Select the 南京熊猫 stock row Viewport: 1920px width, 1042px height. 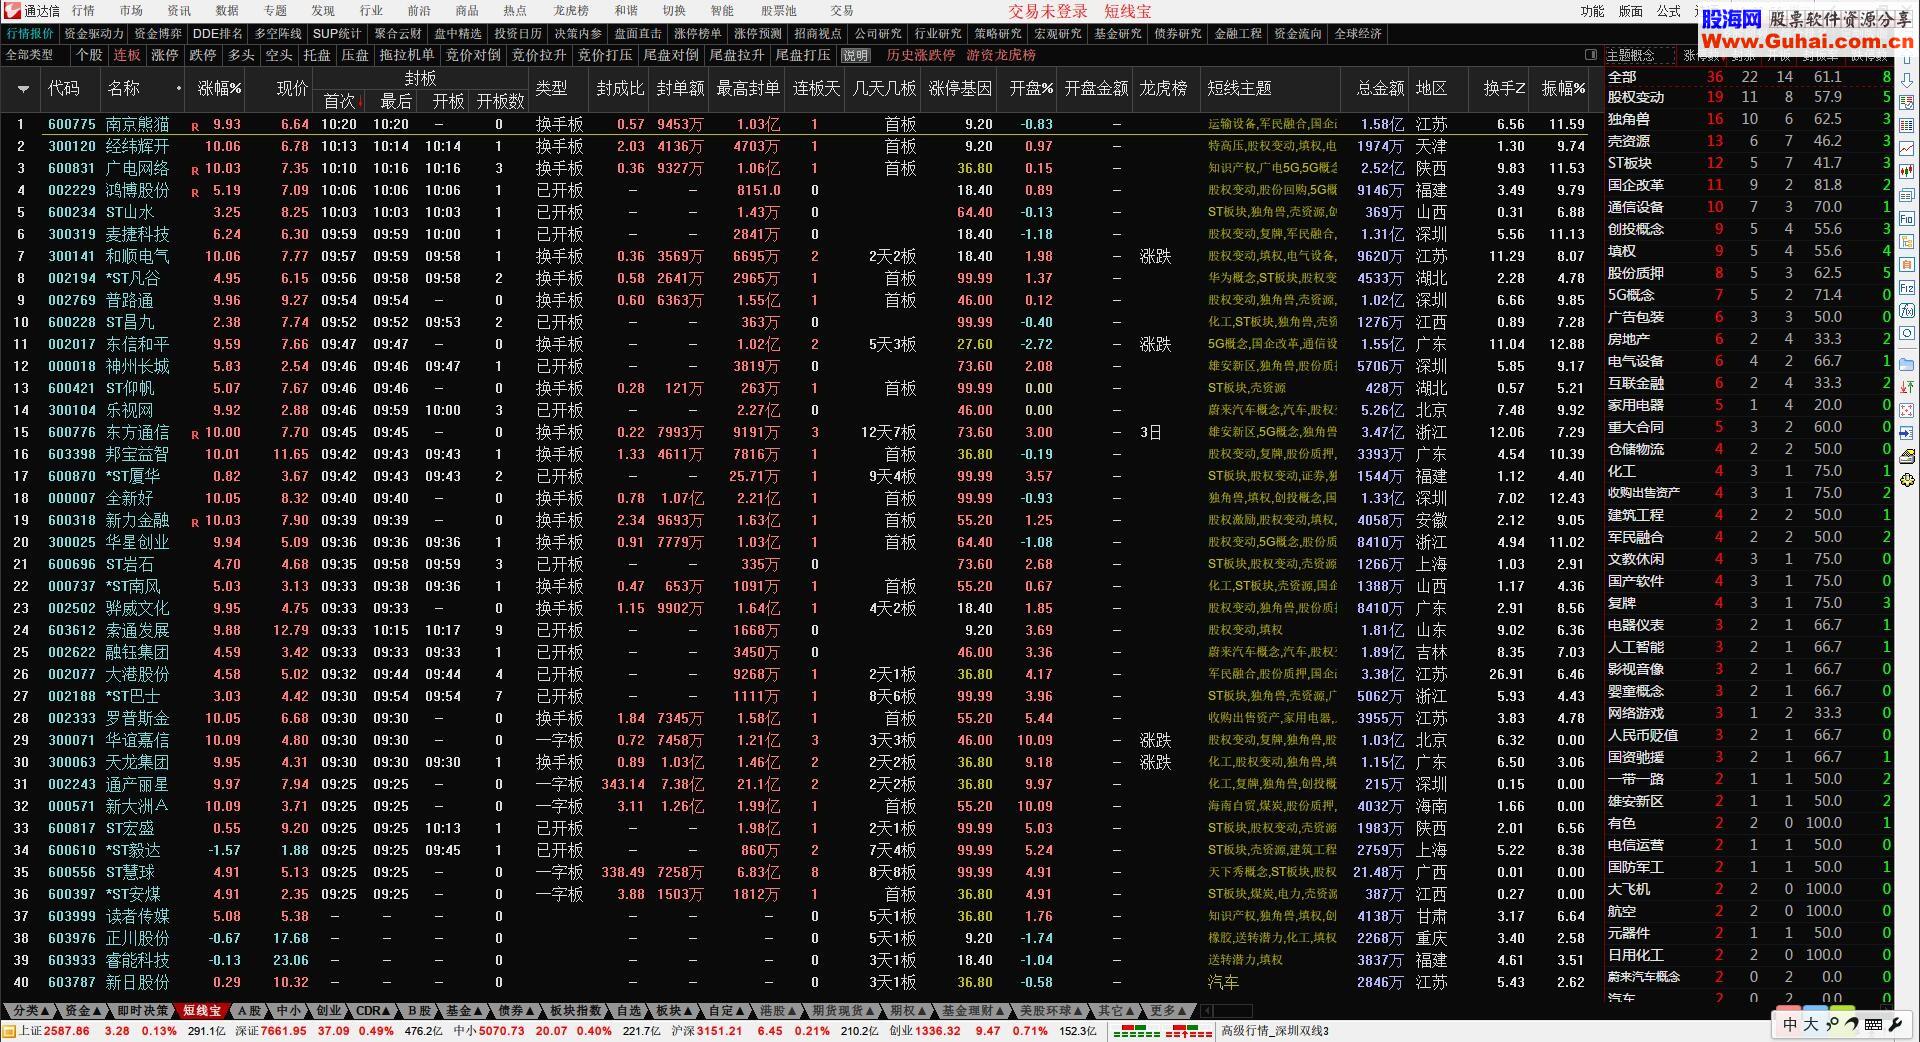(x=800, y=124)
